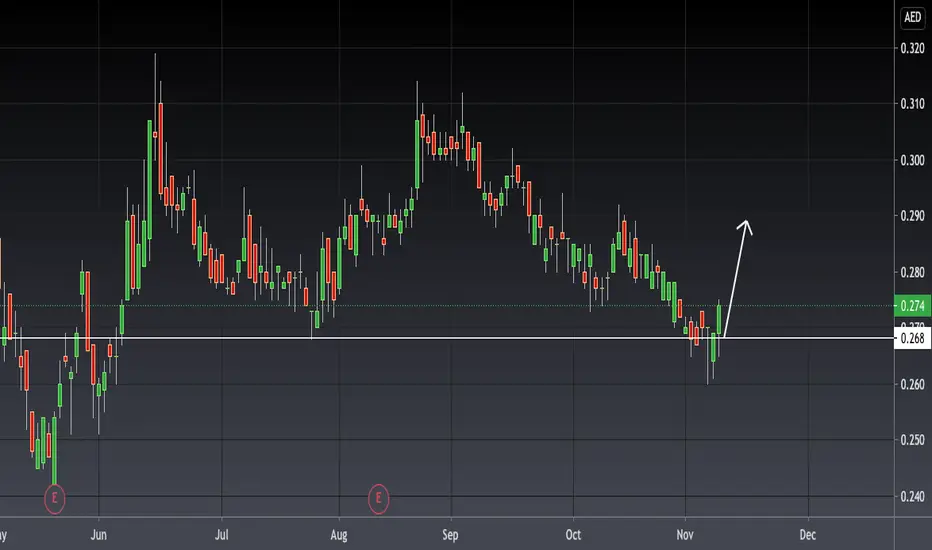Click the Oct label on time axis
This screenshot has height=550, width=932.
pyautogui.click(x=573, y=535)
